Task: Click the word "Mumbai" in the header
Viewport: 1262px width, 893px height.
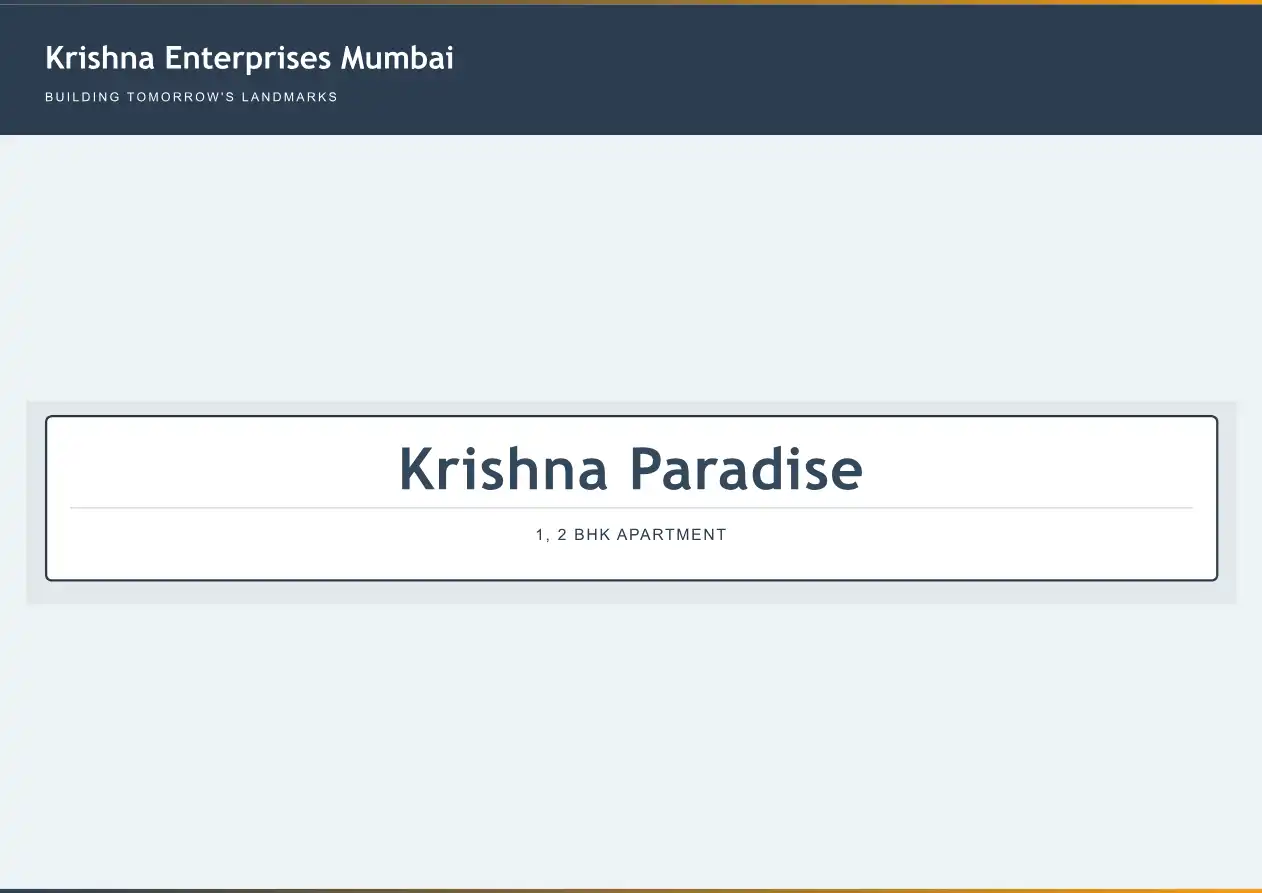Action: point(397,58)
